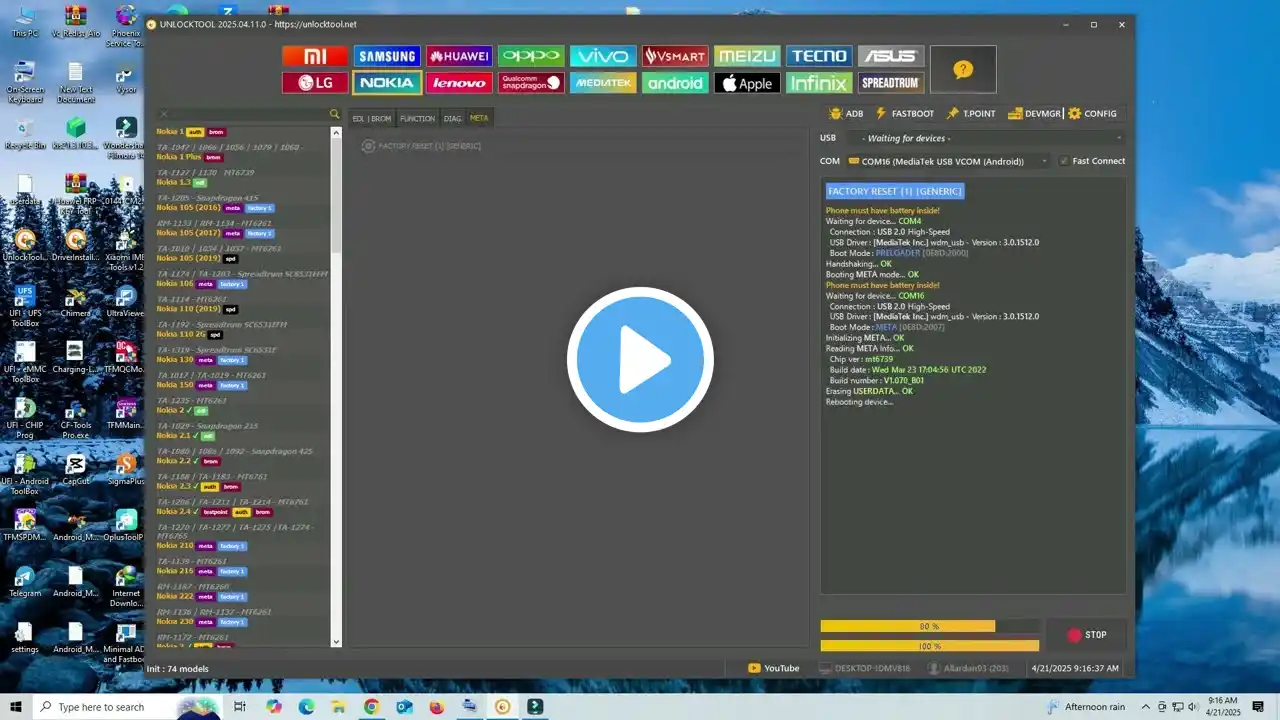Click the Windows Start button
The height and width of the screenshot is (720, 1280).
point(16,707)
